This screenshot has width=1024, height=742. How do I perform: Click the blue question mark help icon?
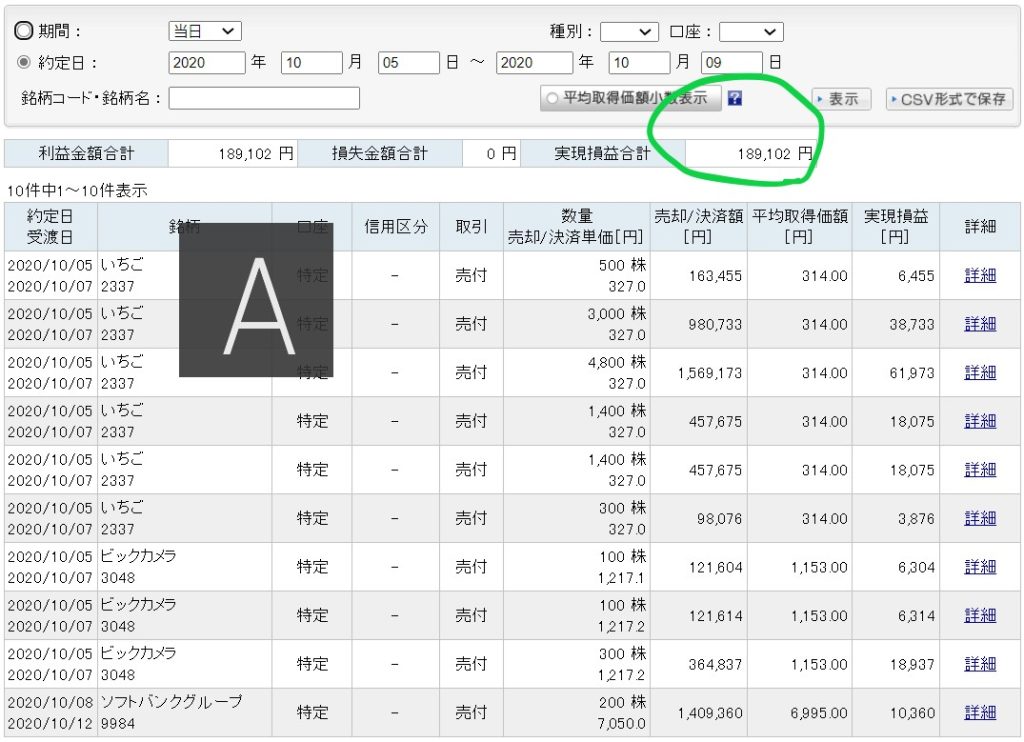click(735, 99)
